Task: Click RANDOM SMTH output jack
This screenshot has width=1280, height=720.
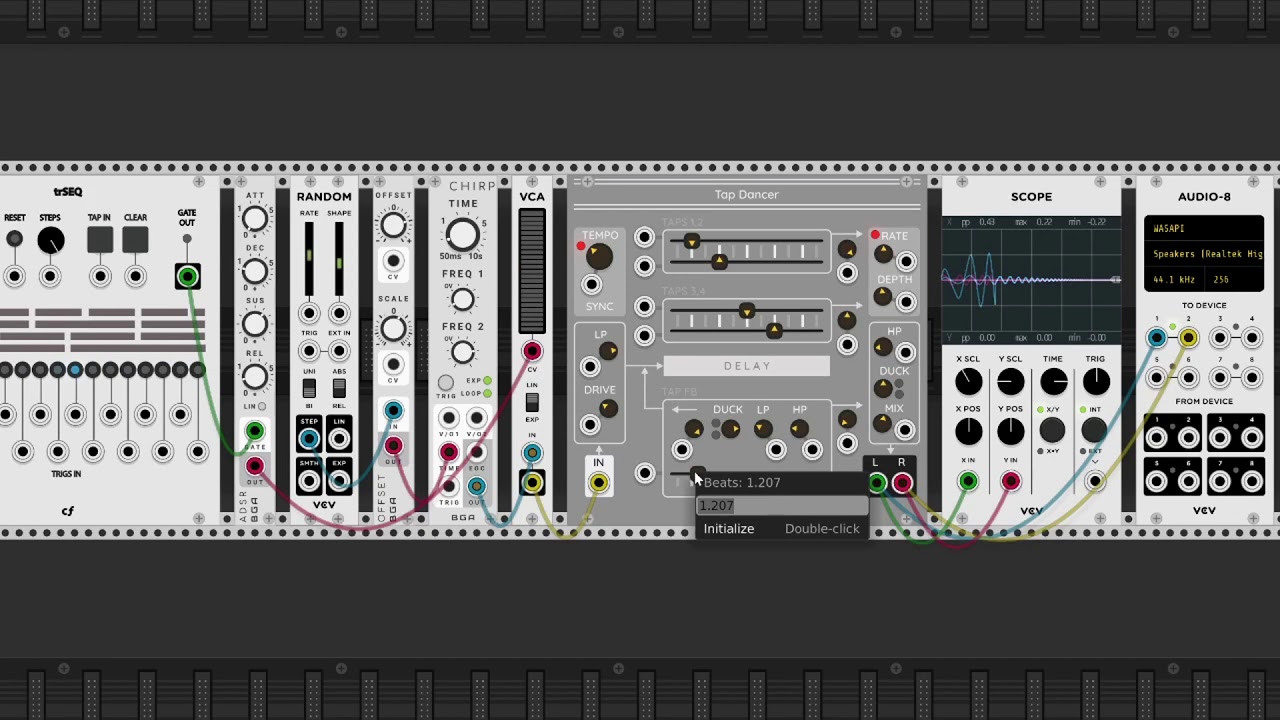Action: [x=309, y=481]
